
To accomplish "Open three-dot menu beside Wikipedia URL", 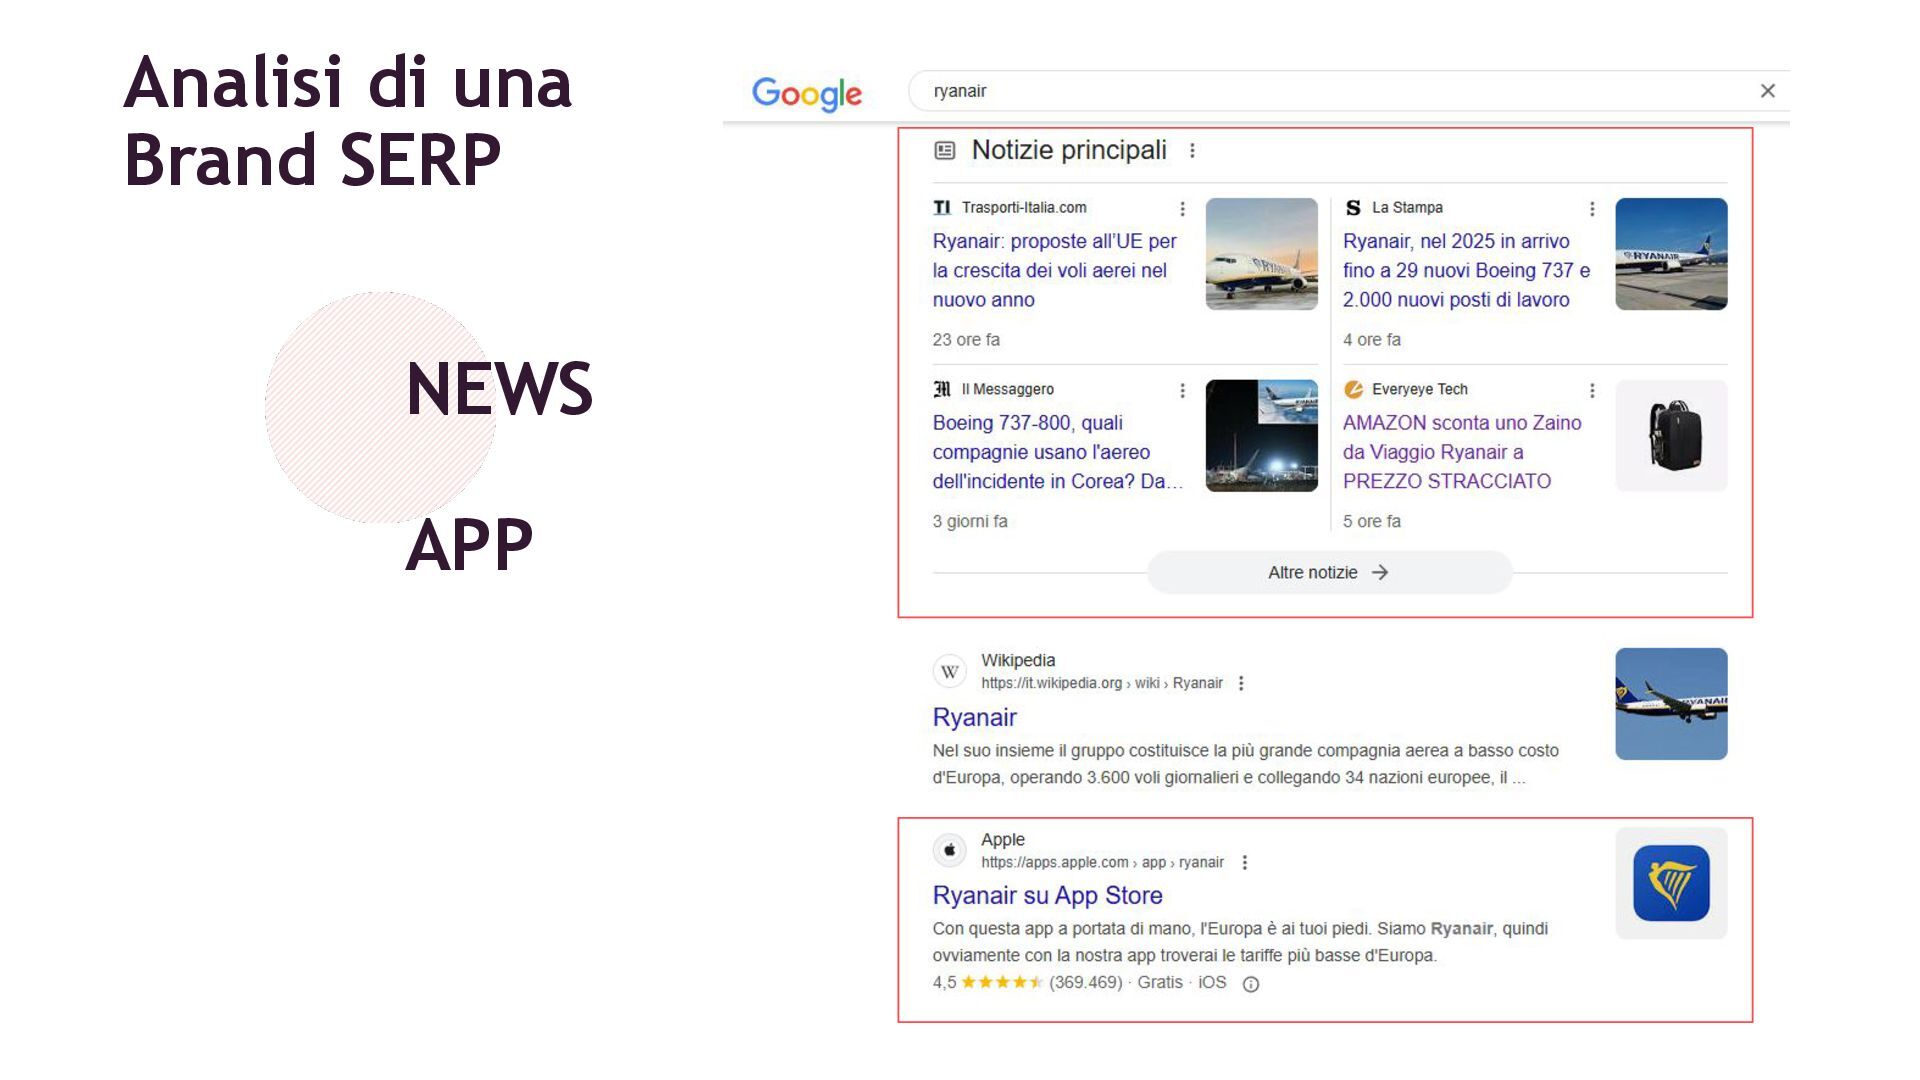I will [1241, 683].
